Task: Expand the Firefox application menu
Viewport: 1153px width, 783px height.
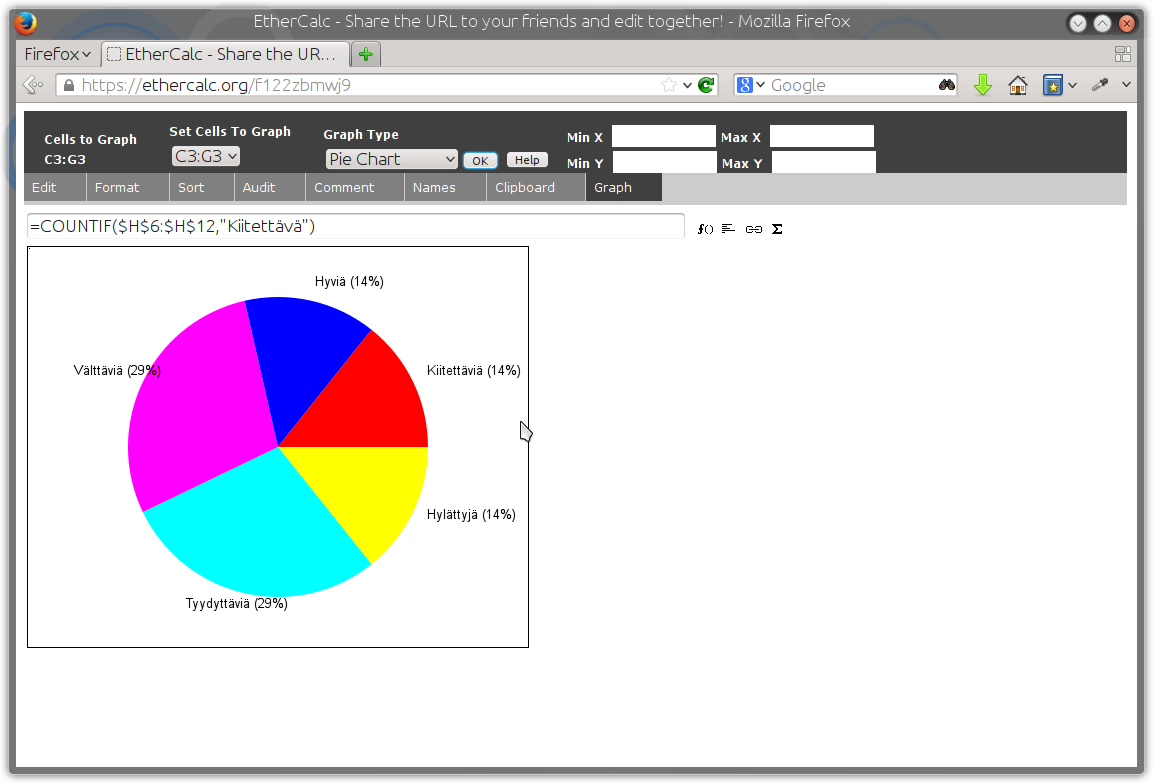Action: click(57, 54)
